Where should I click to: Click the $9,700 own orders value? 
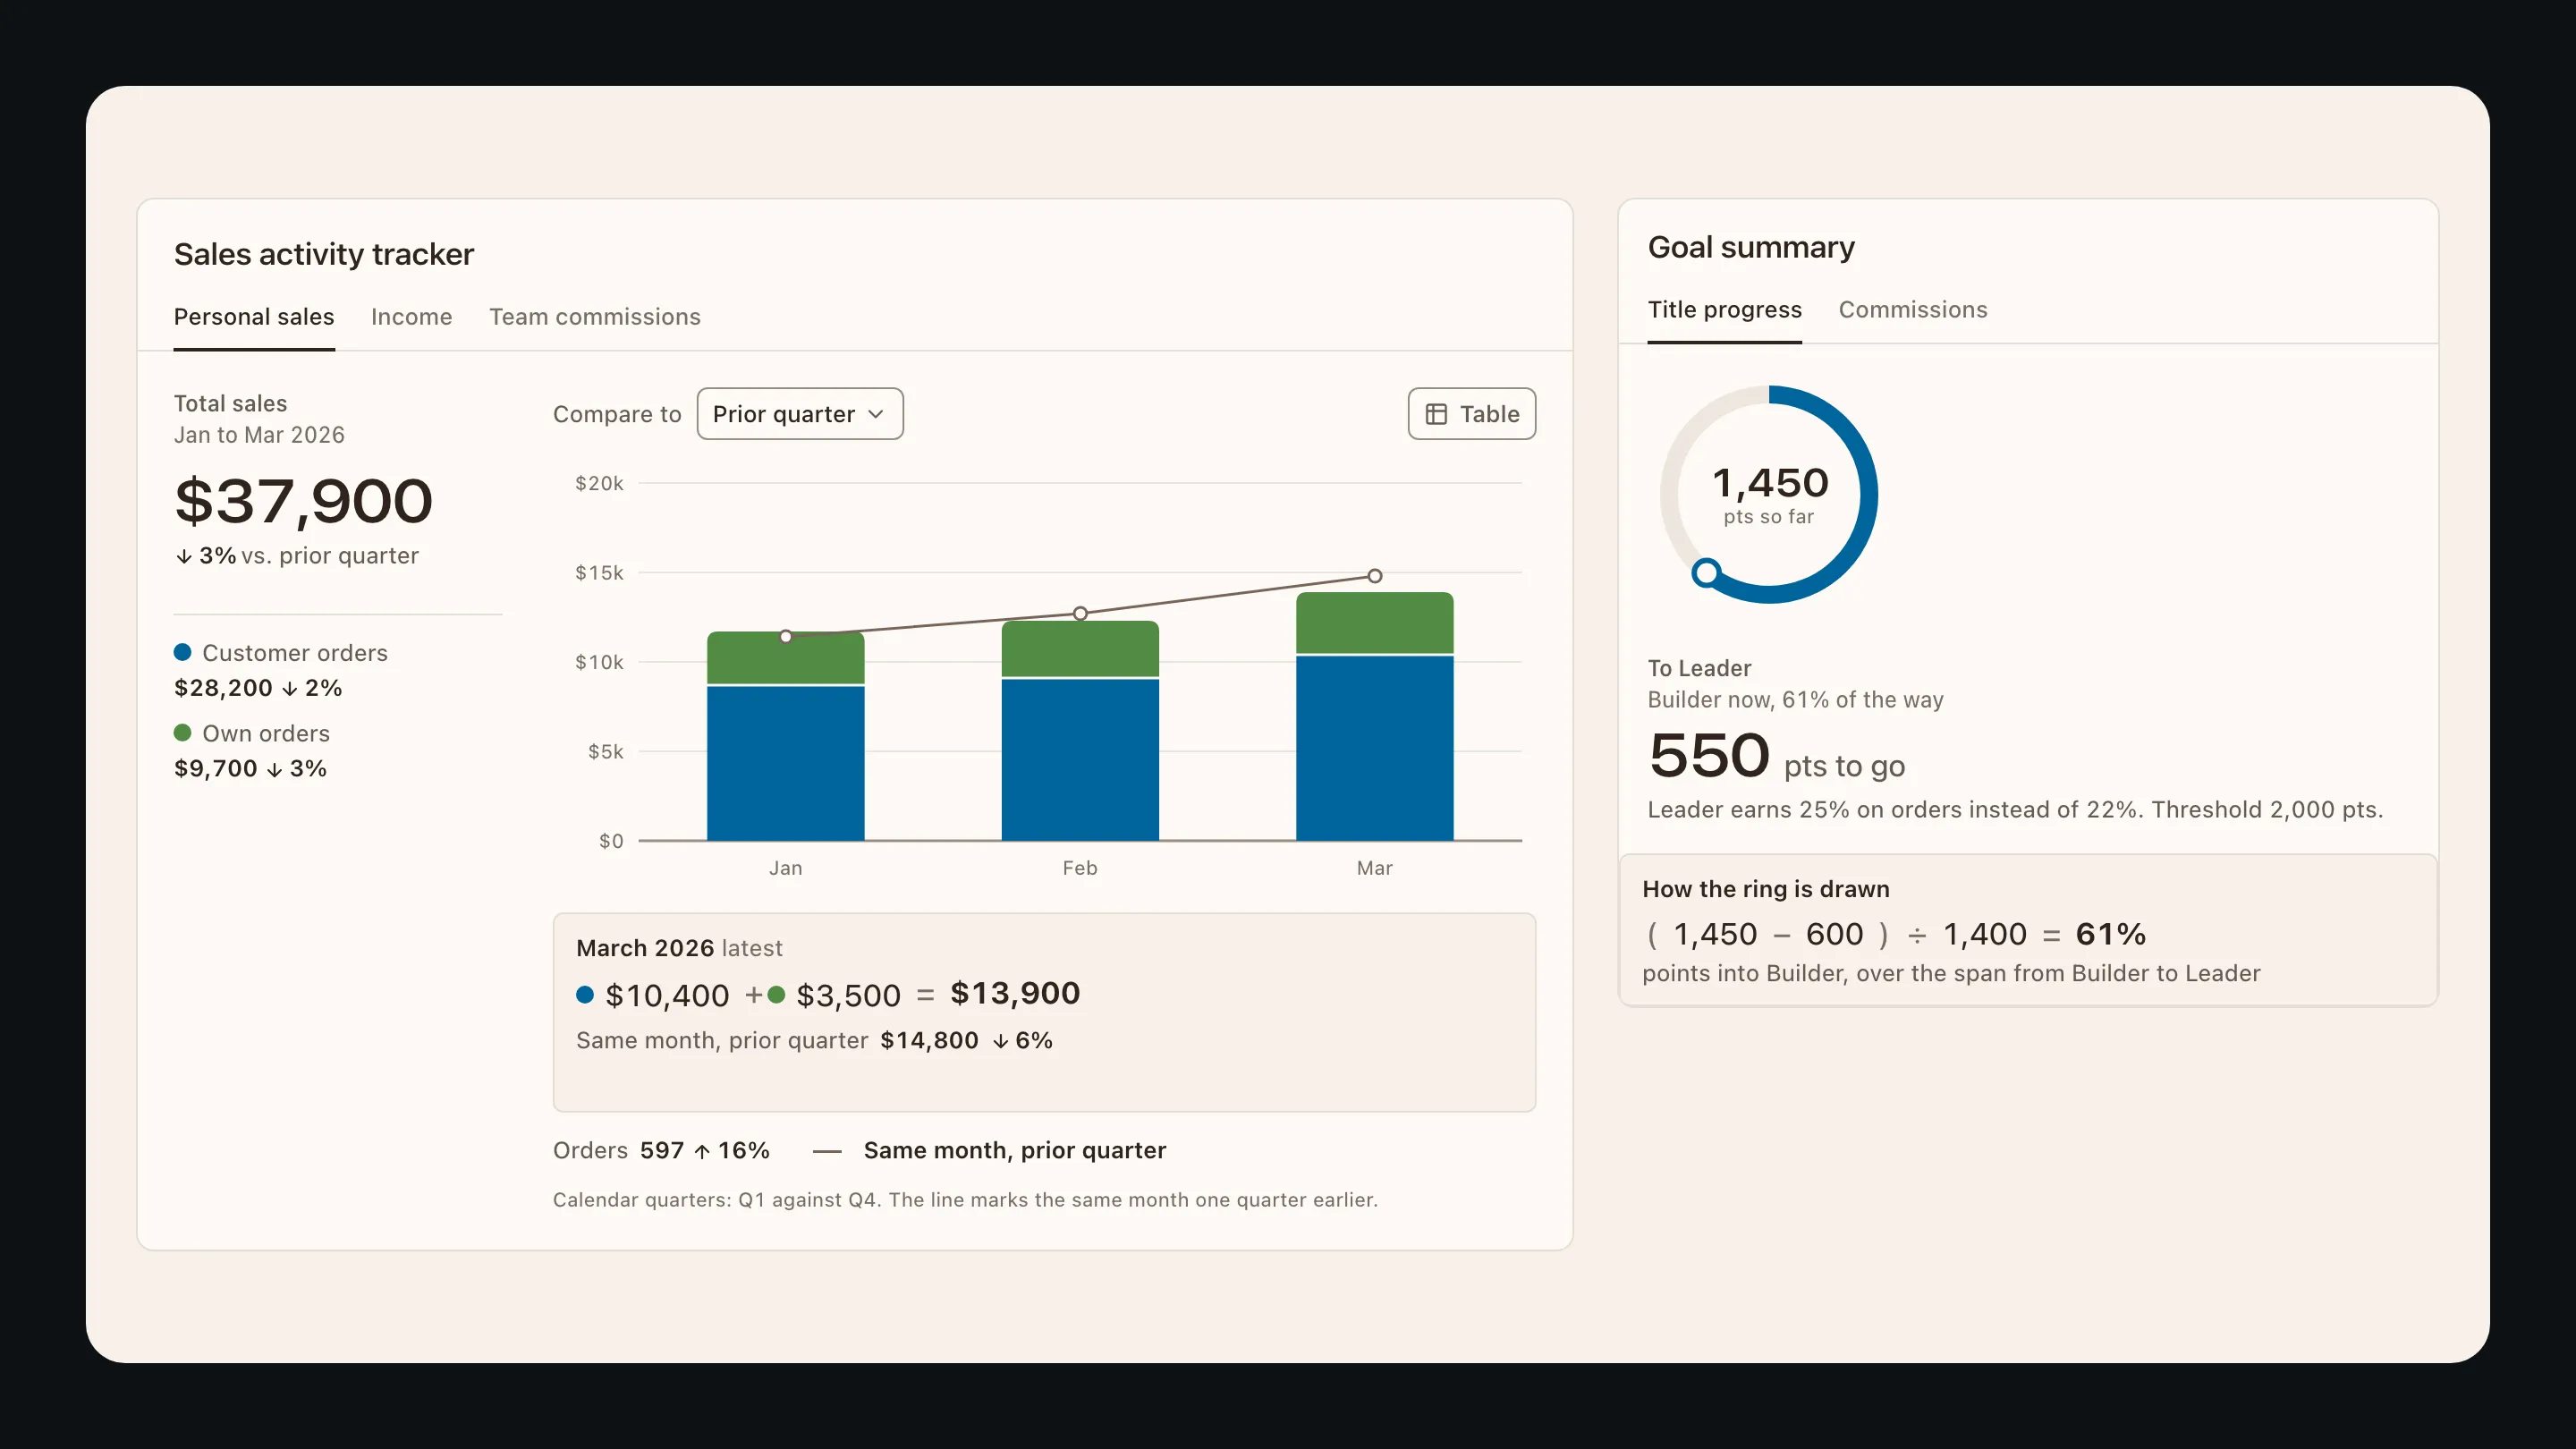point(215,769)
